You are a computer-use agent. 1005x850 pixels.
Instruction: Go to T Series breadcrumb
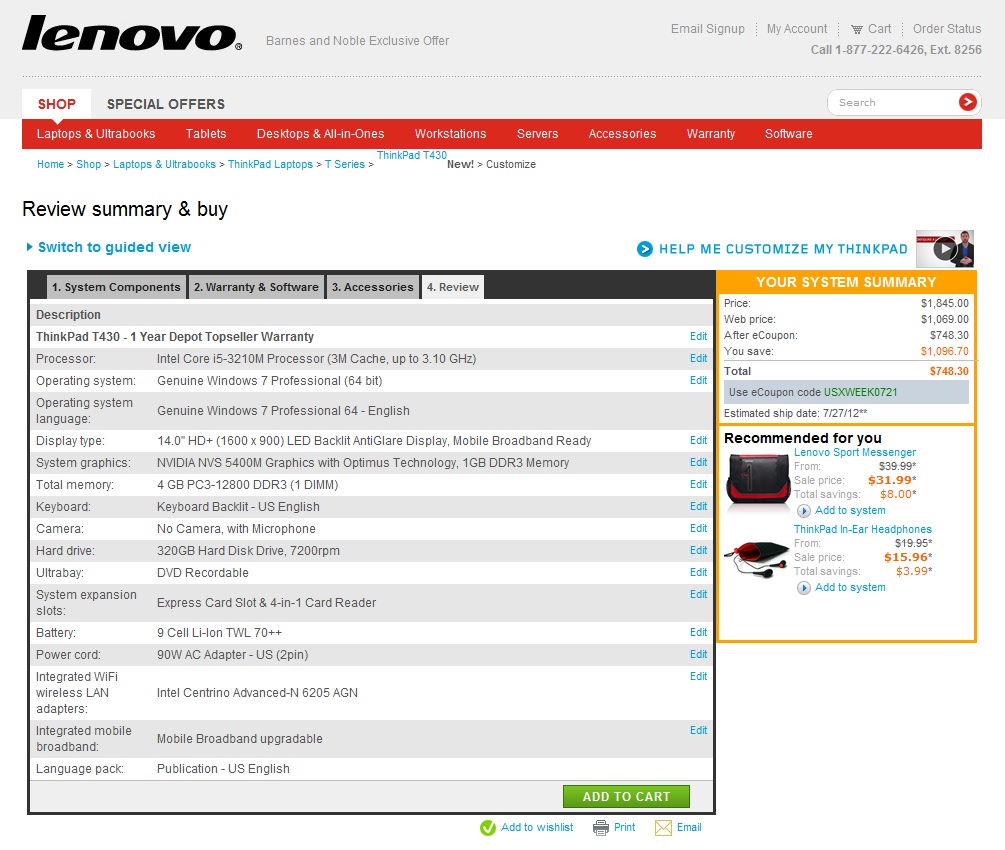point(345,164)
